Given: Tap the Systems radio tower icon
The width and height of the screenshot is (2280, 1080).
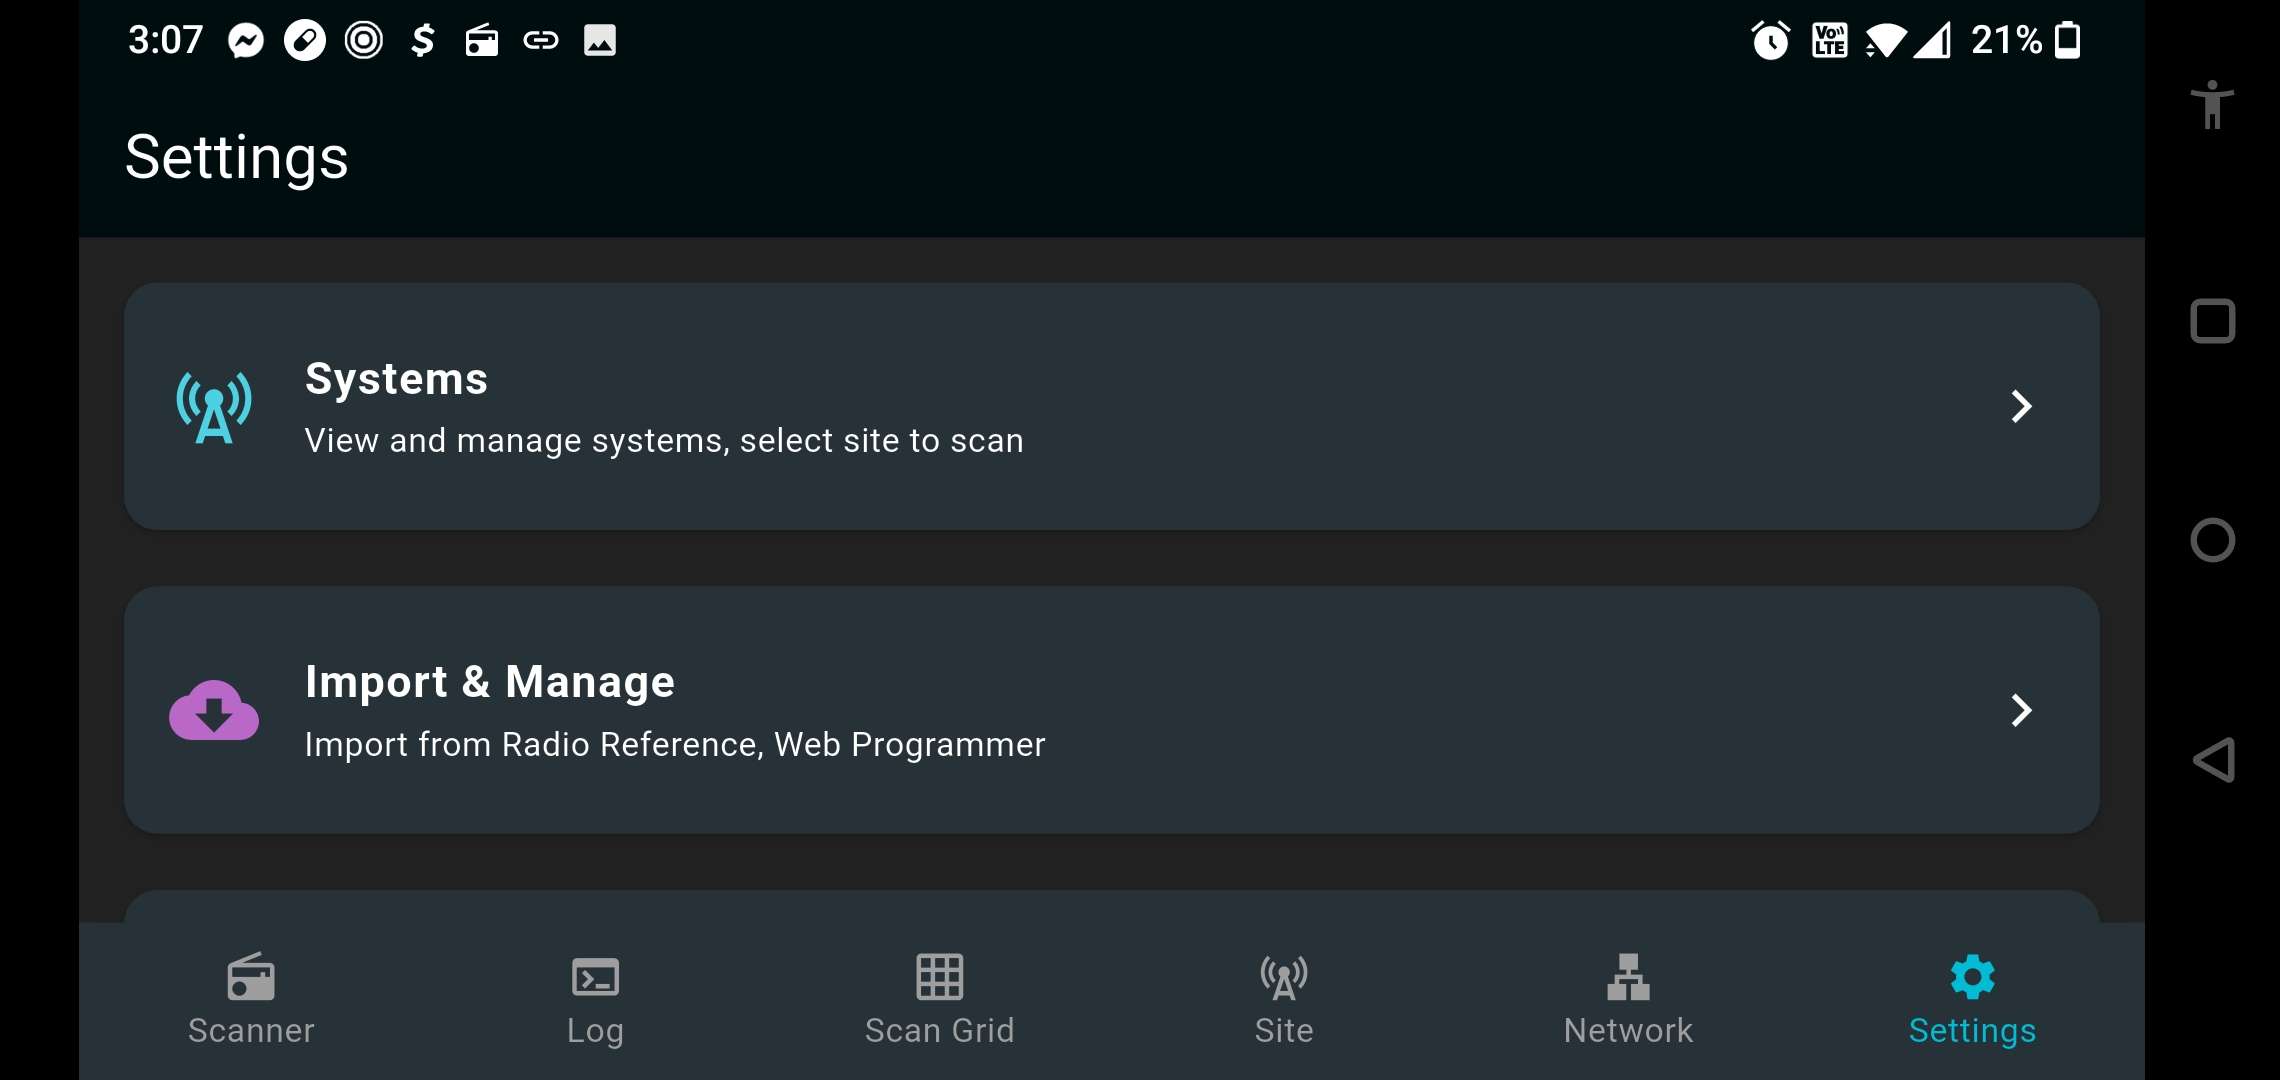Looking at the screenshot, I should point(213,407).
